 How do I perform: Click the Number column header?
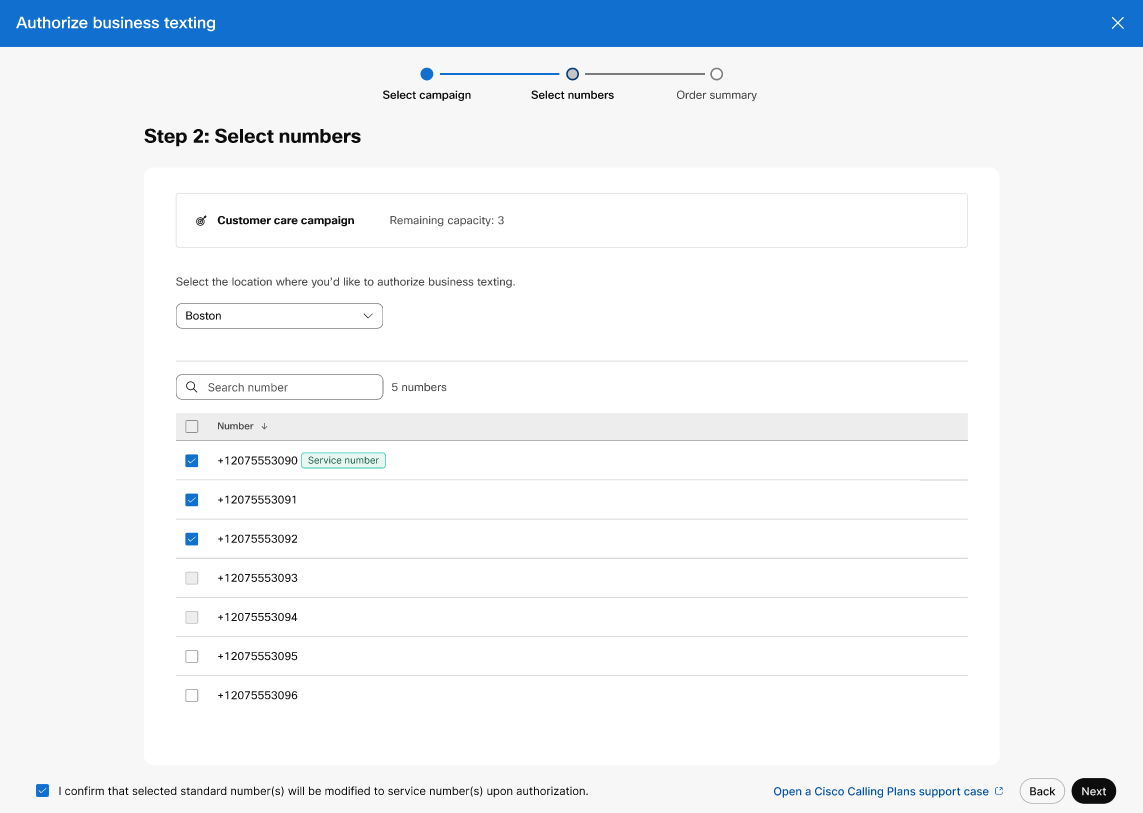click(x=235, y=426)
